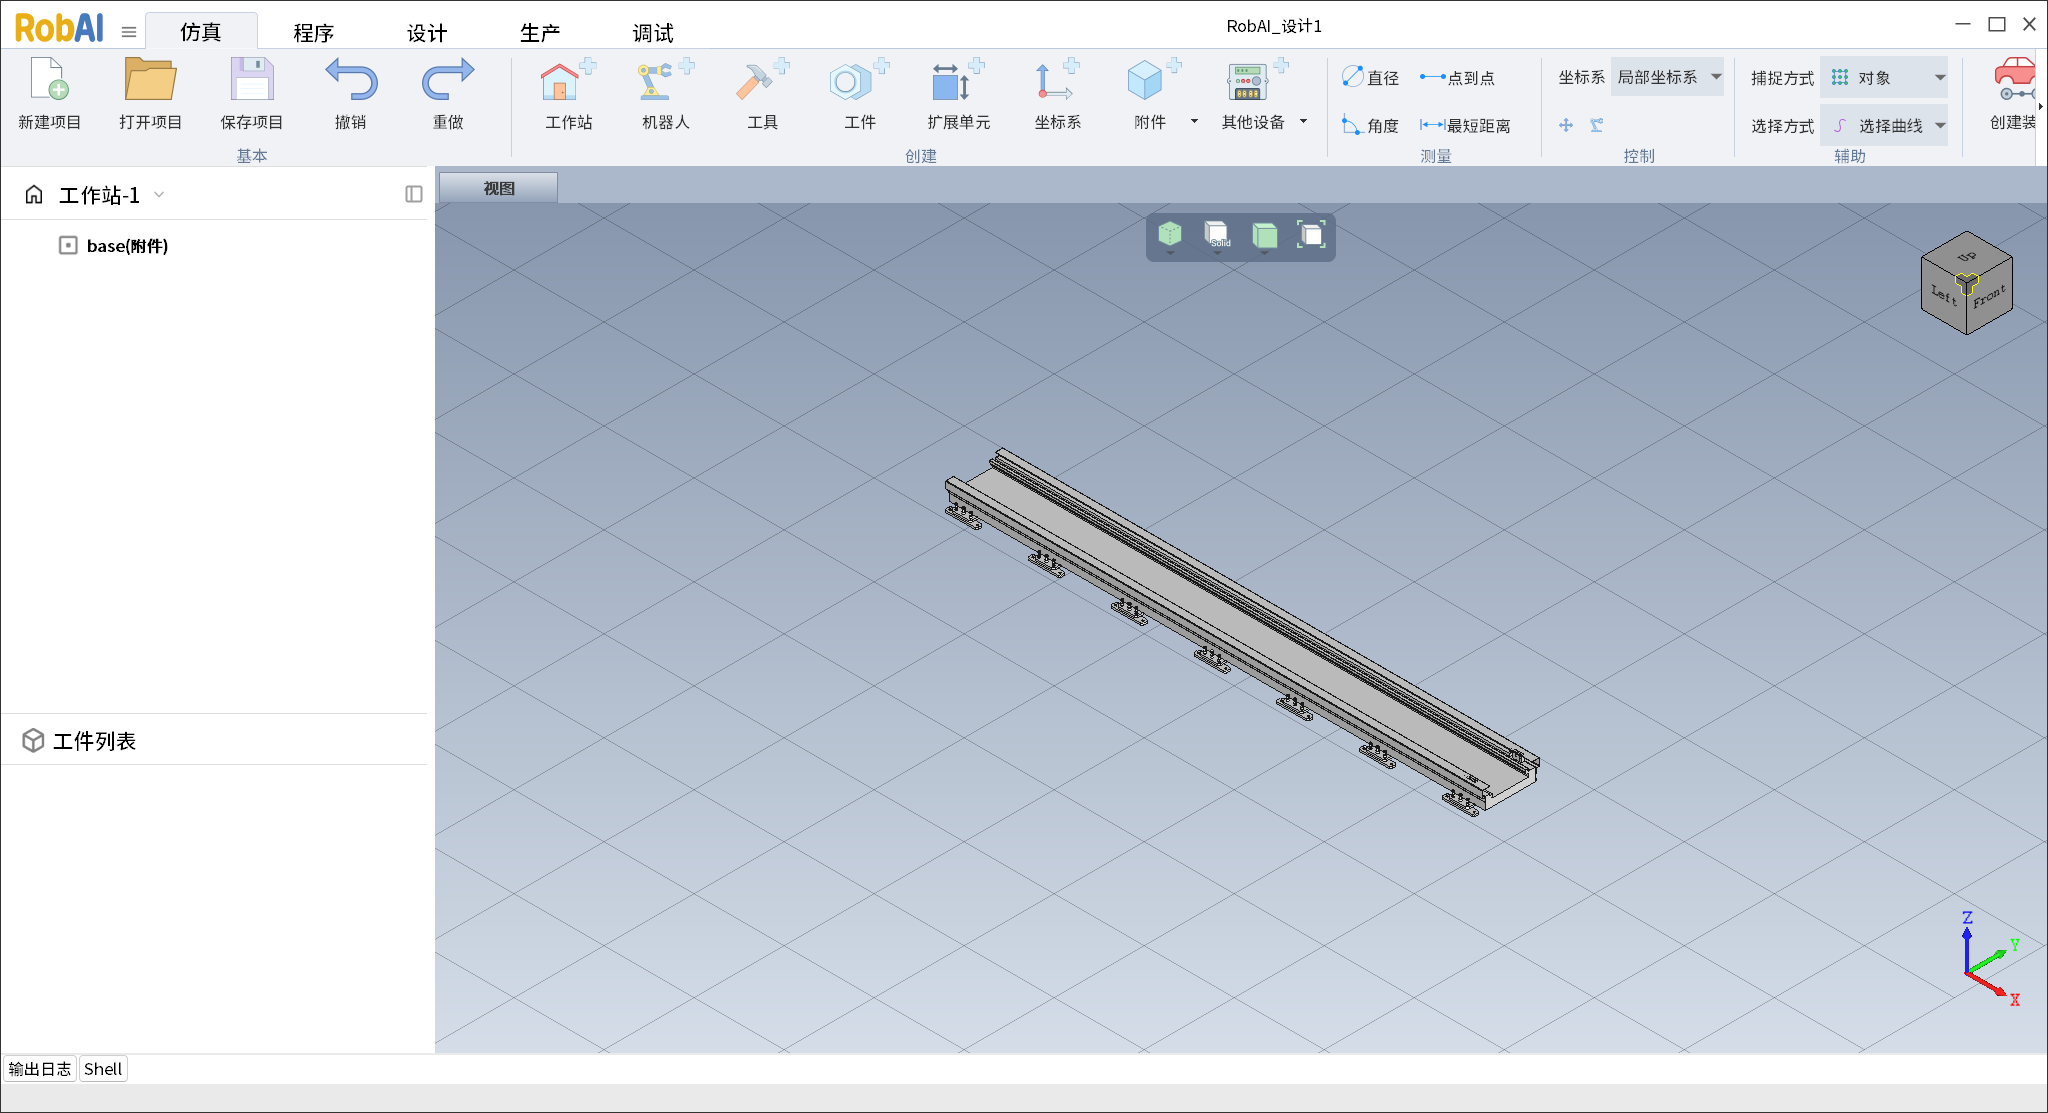Measure 点到点 point-to-point distance

click(1457, 77)
